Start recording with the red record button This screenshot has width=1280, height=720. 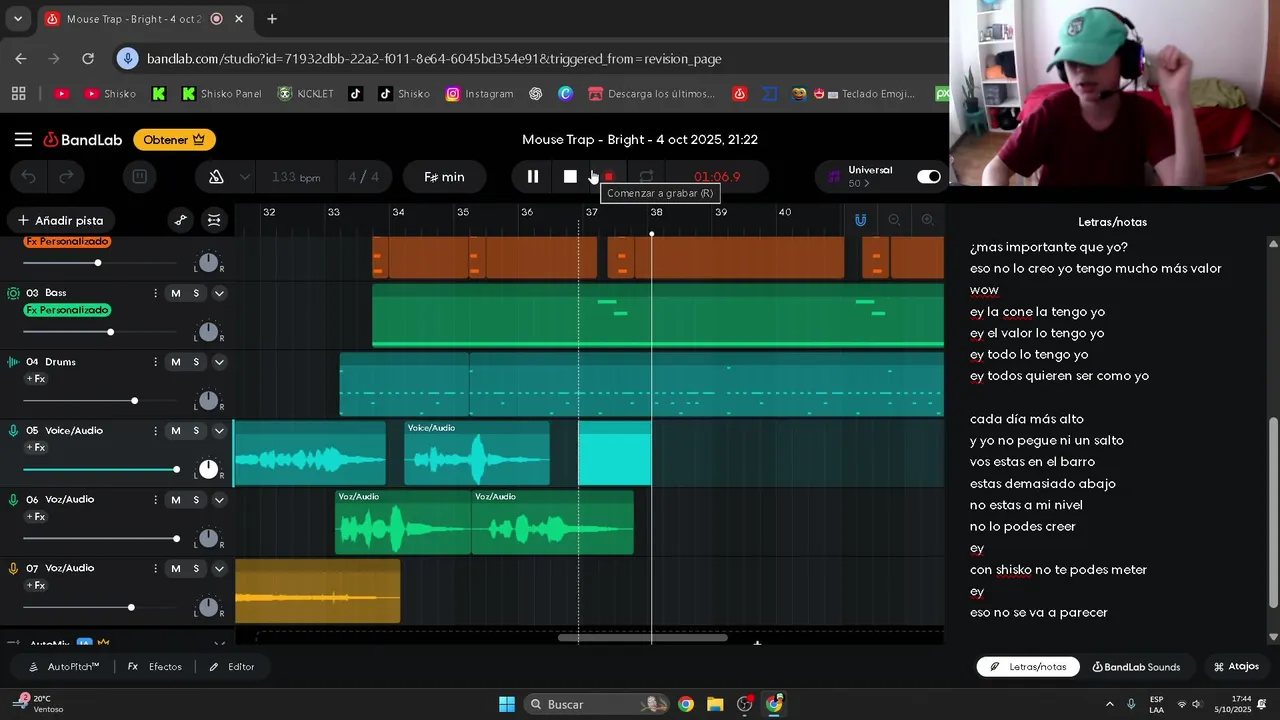click(x=608, y=177)
